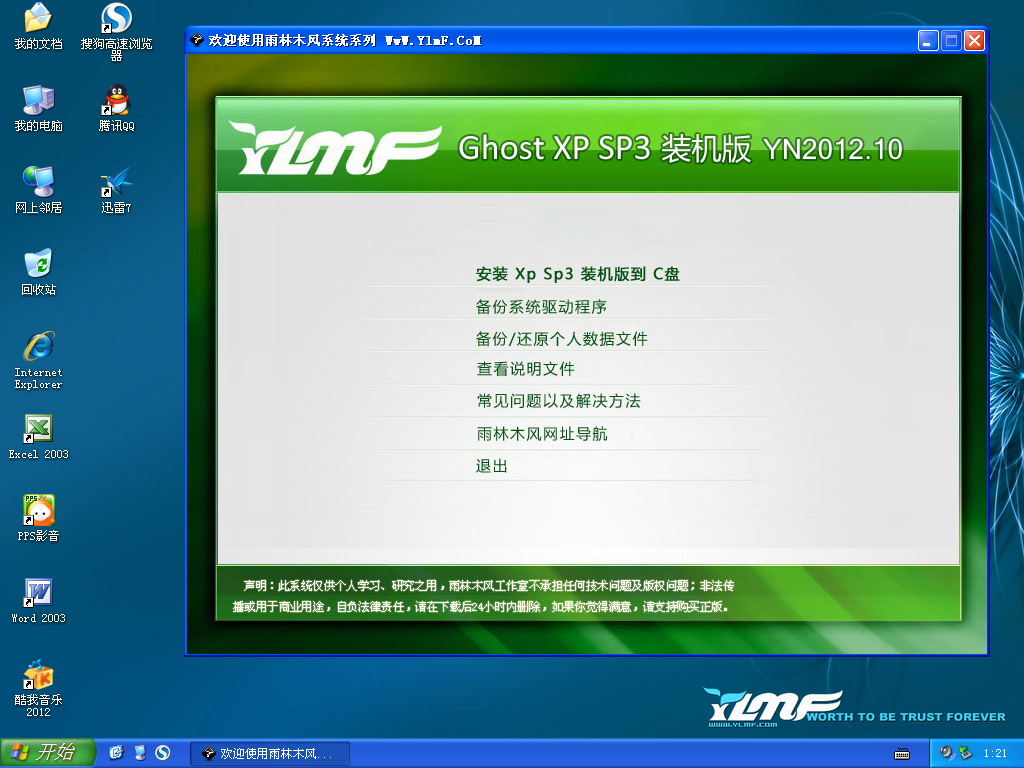Viewport: 1024px width, 768px height.
Task: Click the Word 2003 desktop shortcut
Action: pyautogui.click(x=38, y=600)
